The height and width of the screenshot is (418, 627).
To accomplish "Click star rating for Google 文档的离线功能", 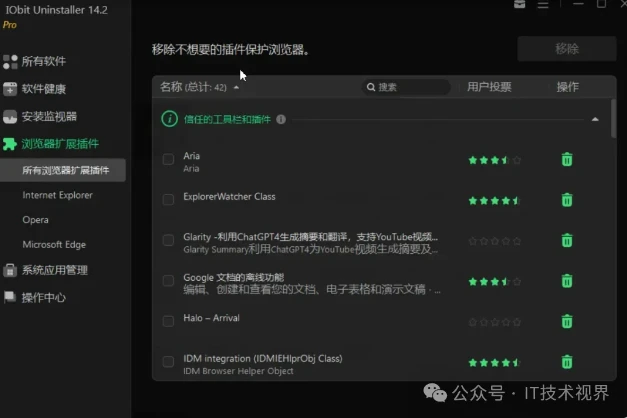I will coord(495,282).
